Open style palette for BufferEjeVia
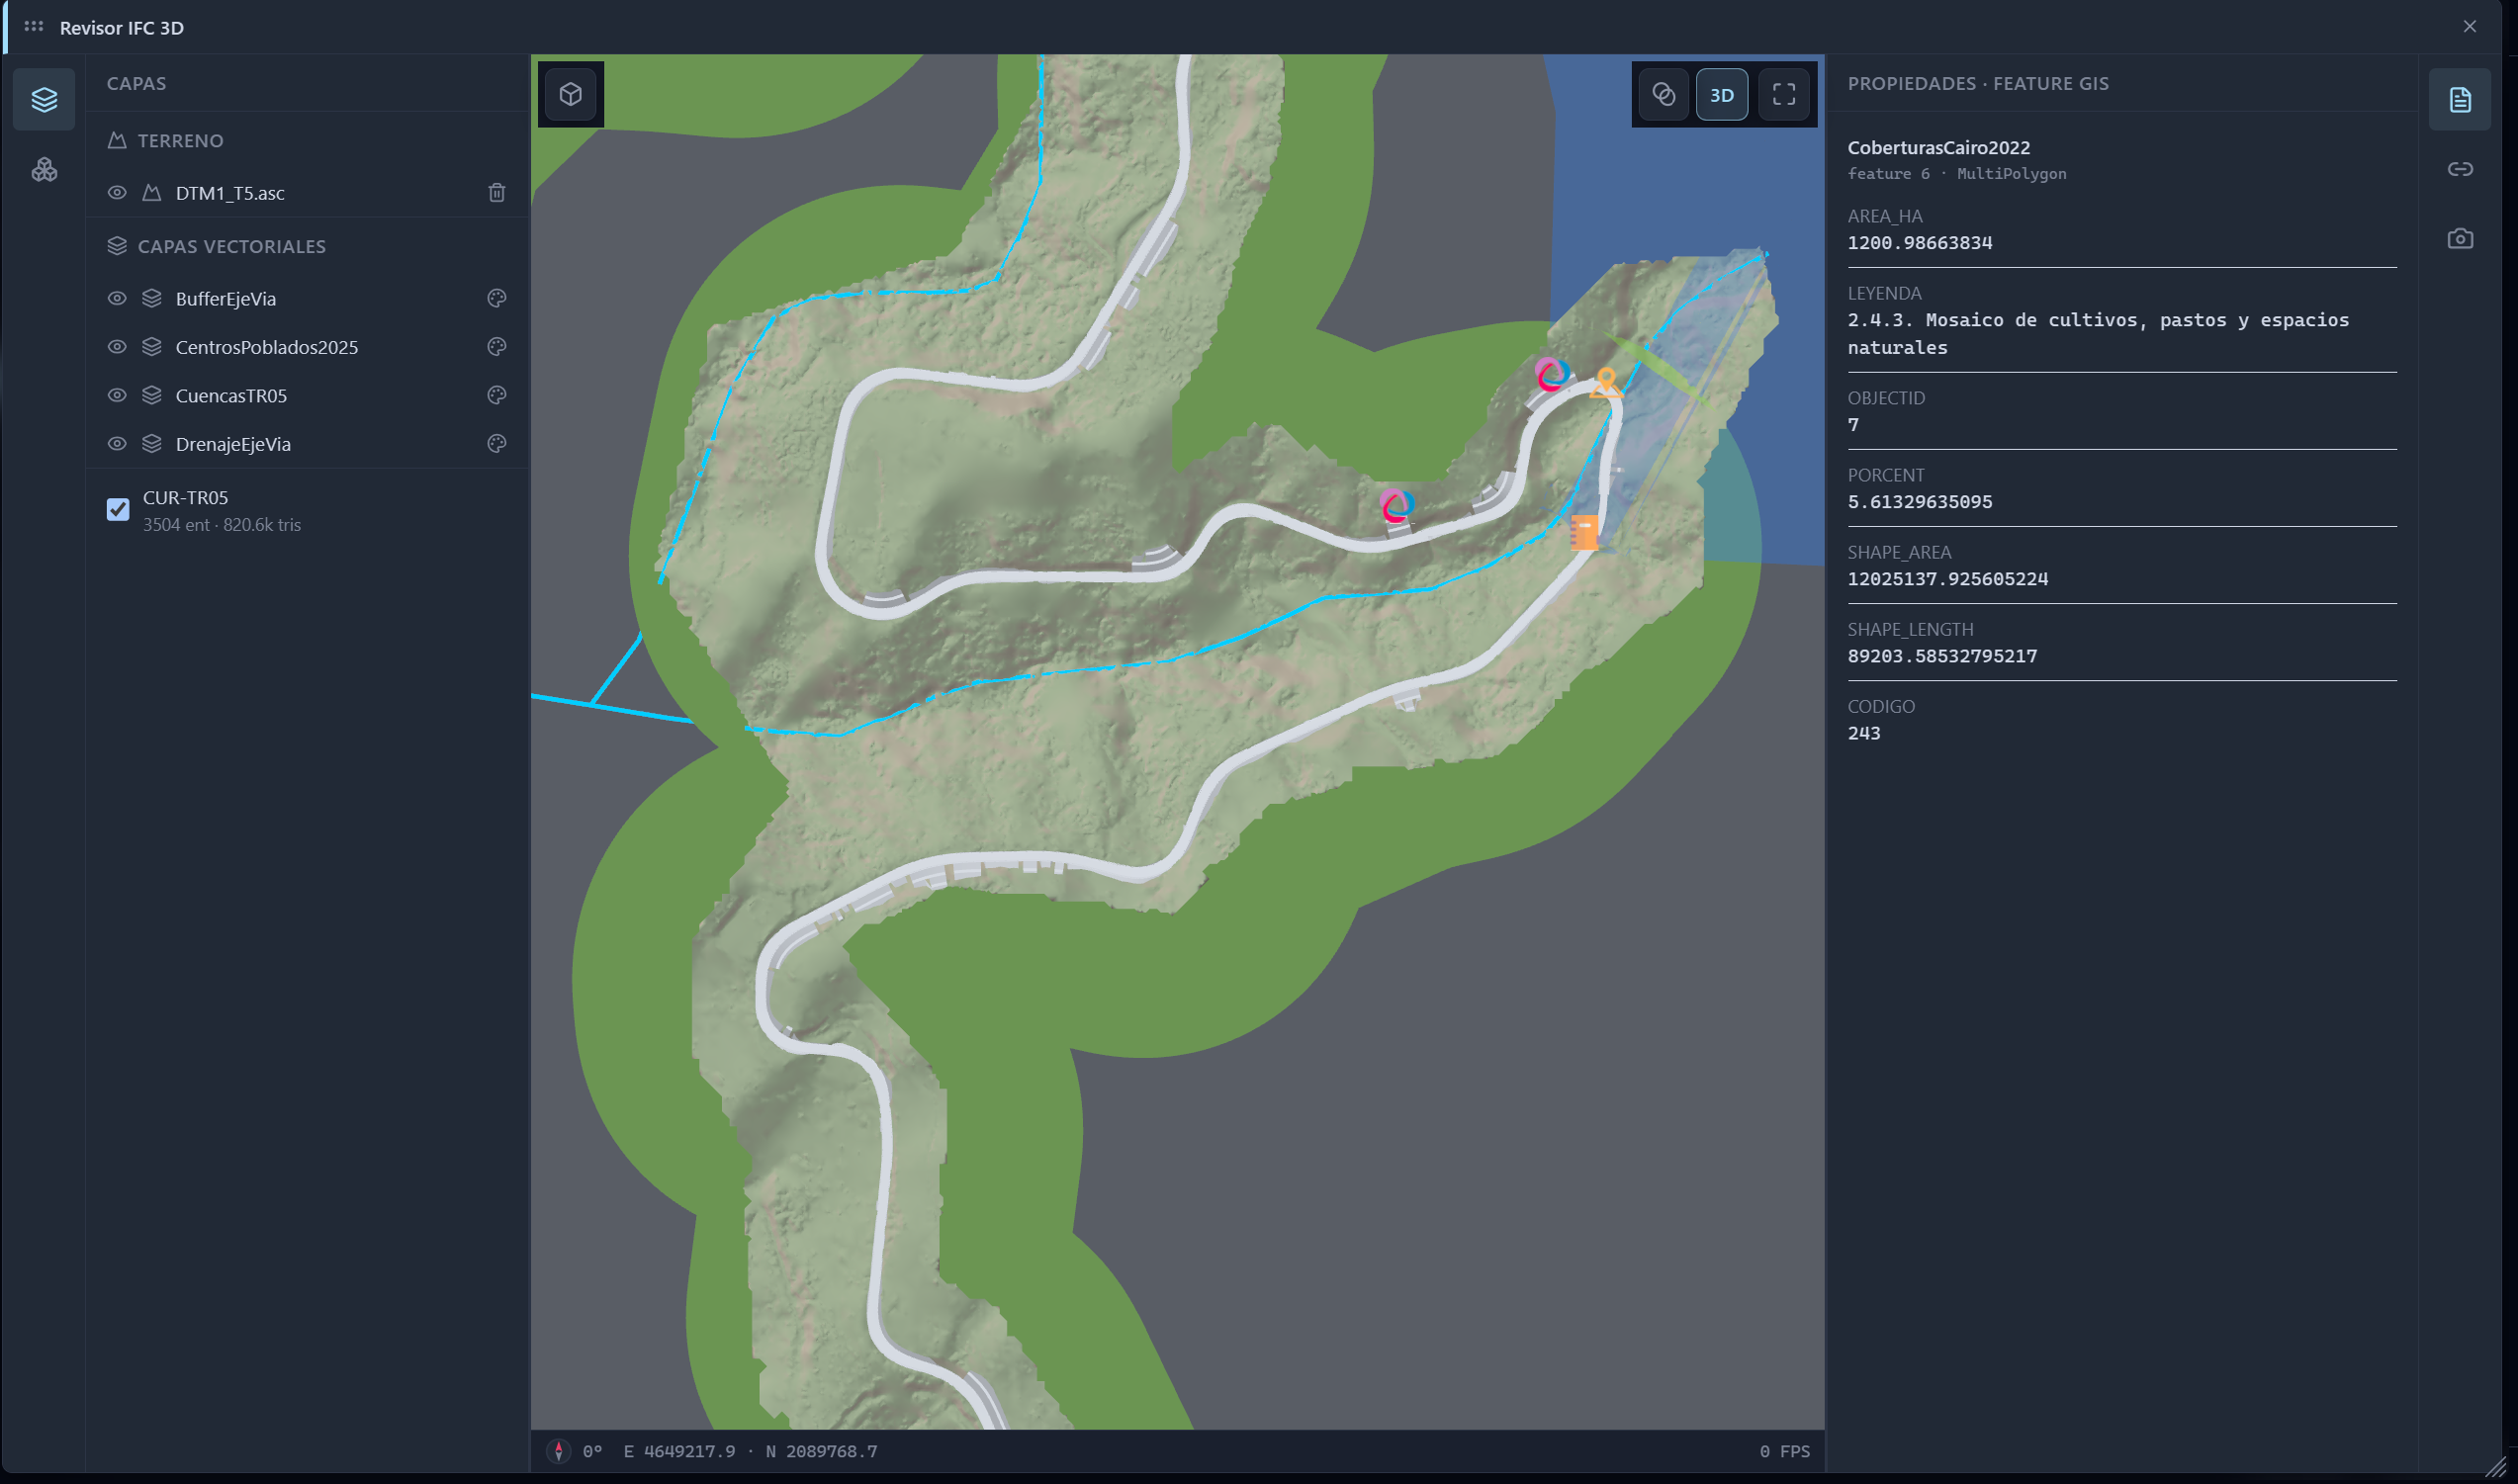 497,298
